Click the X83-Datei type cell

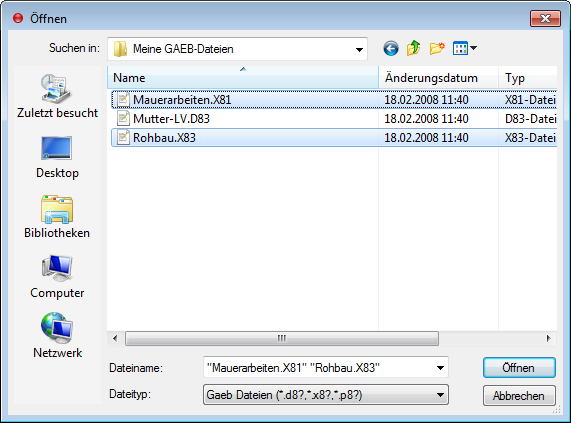click(x=530, y=138)
